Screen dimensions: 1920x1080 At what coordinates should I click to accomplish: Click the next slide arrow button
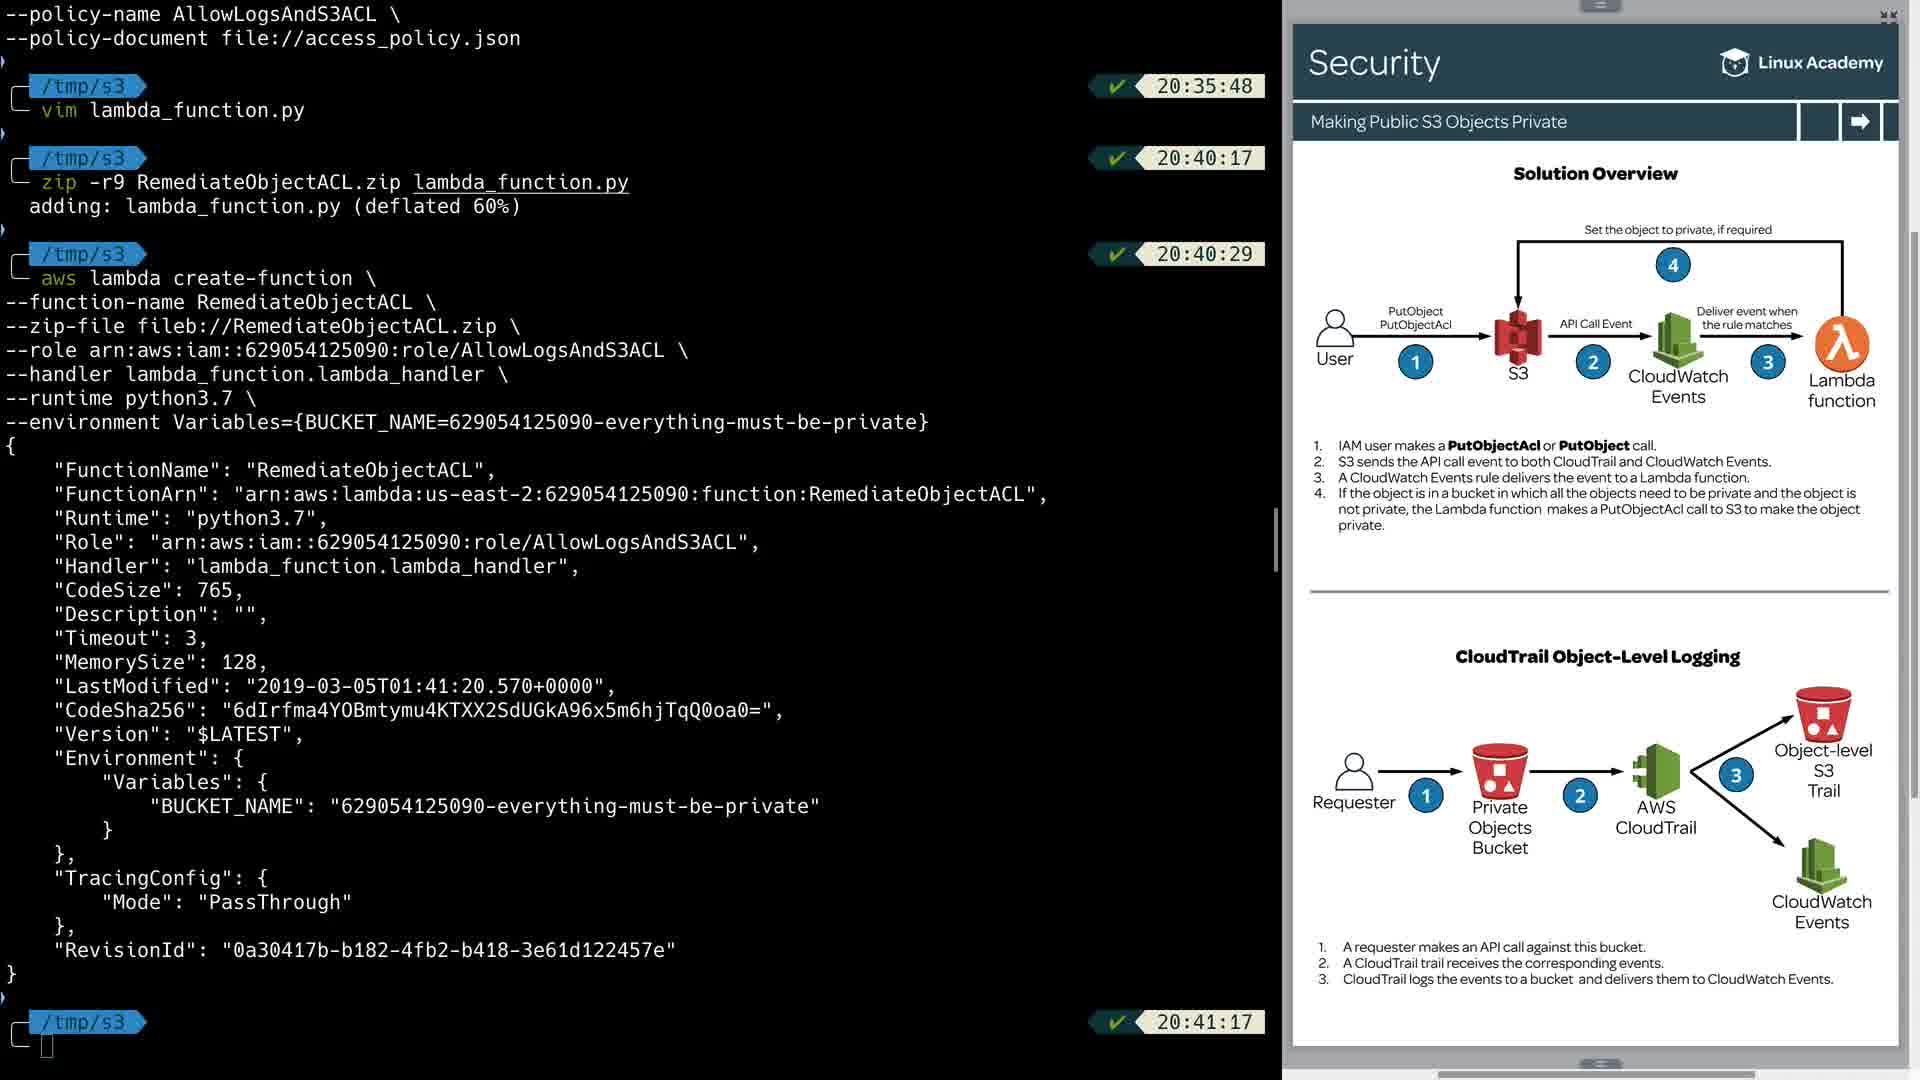[x=1860, y=122]
